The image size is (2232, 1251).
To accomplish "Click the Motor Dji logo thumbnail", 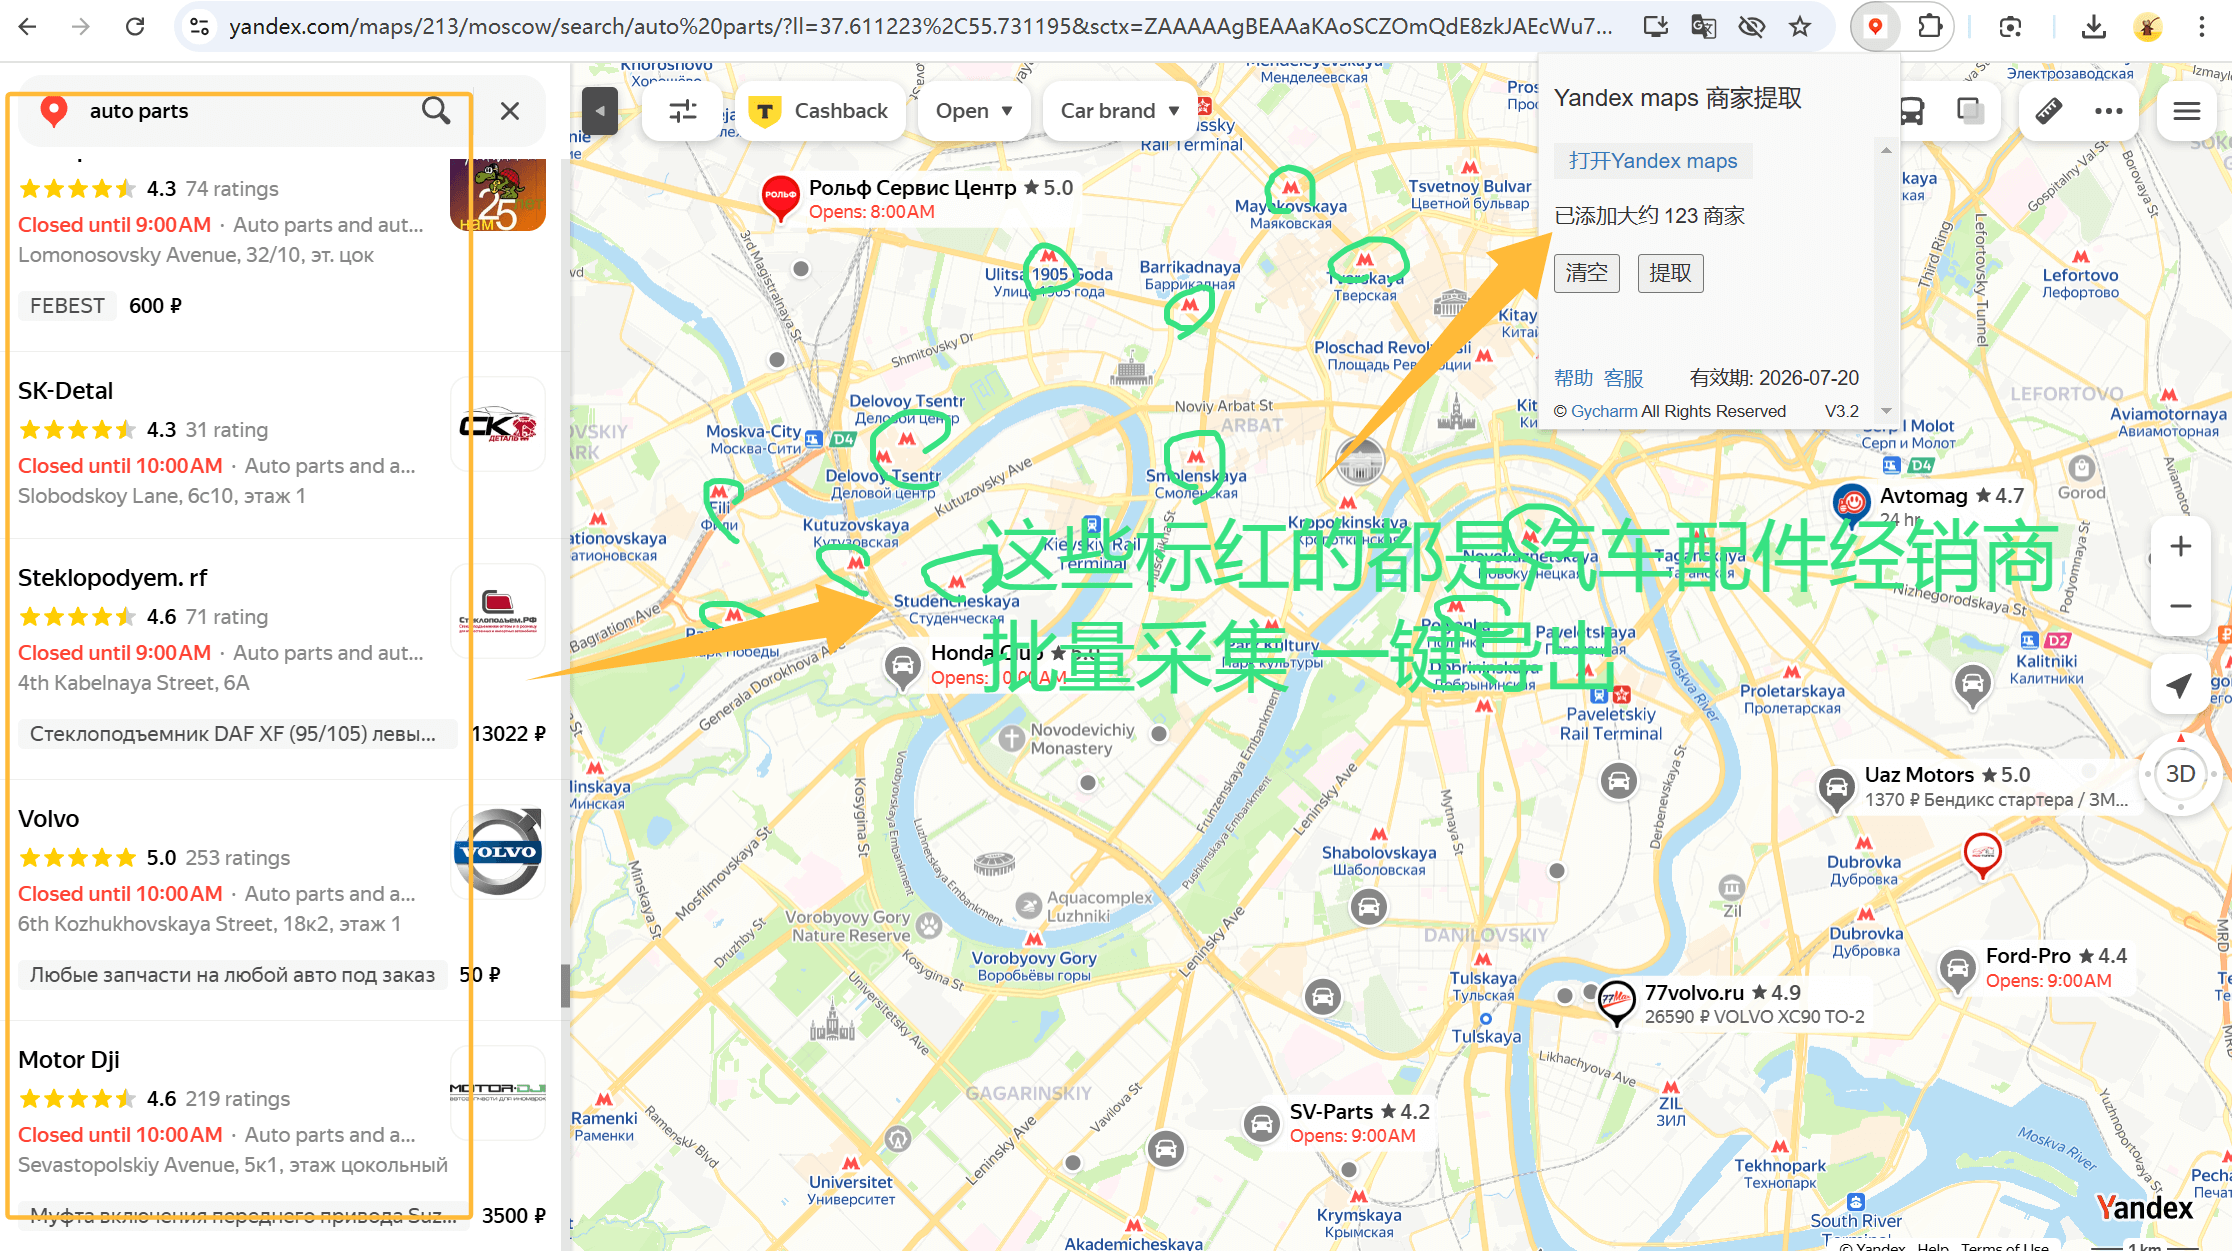I will [498, 1092].
